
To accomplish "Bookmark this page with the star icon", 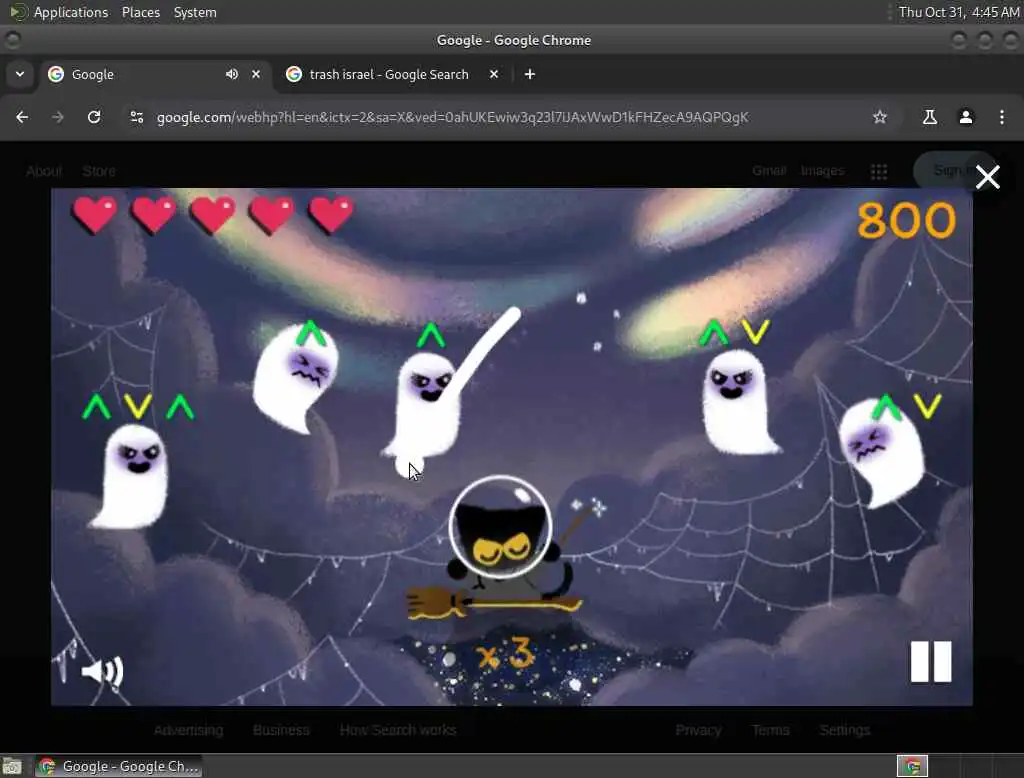I will [880, 117].
